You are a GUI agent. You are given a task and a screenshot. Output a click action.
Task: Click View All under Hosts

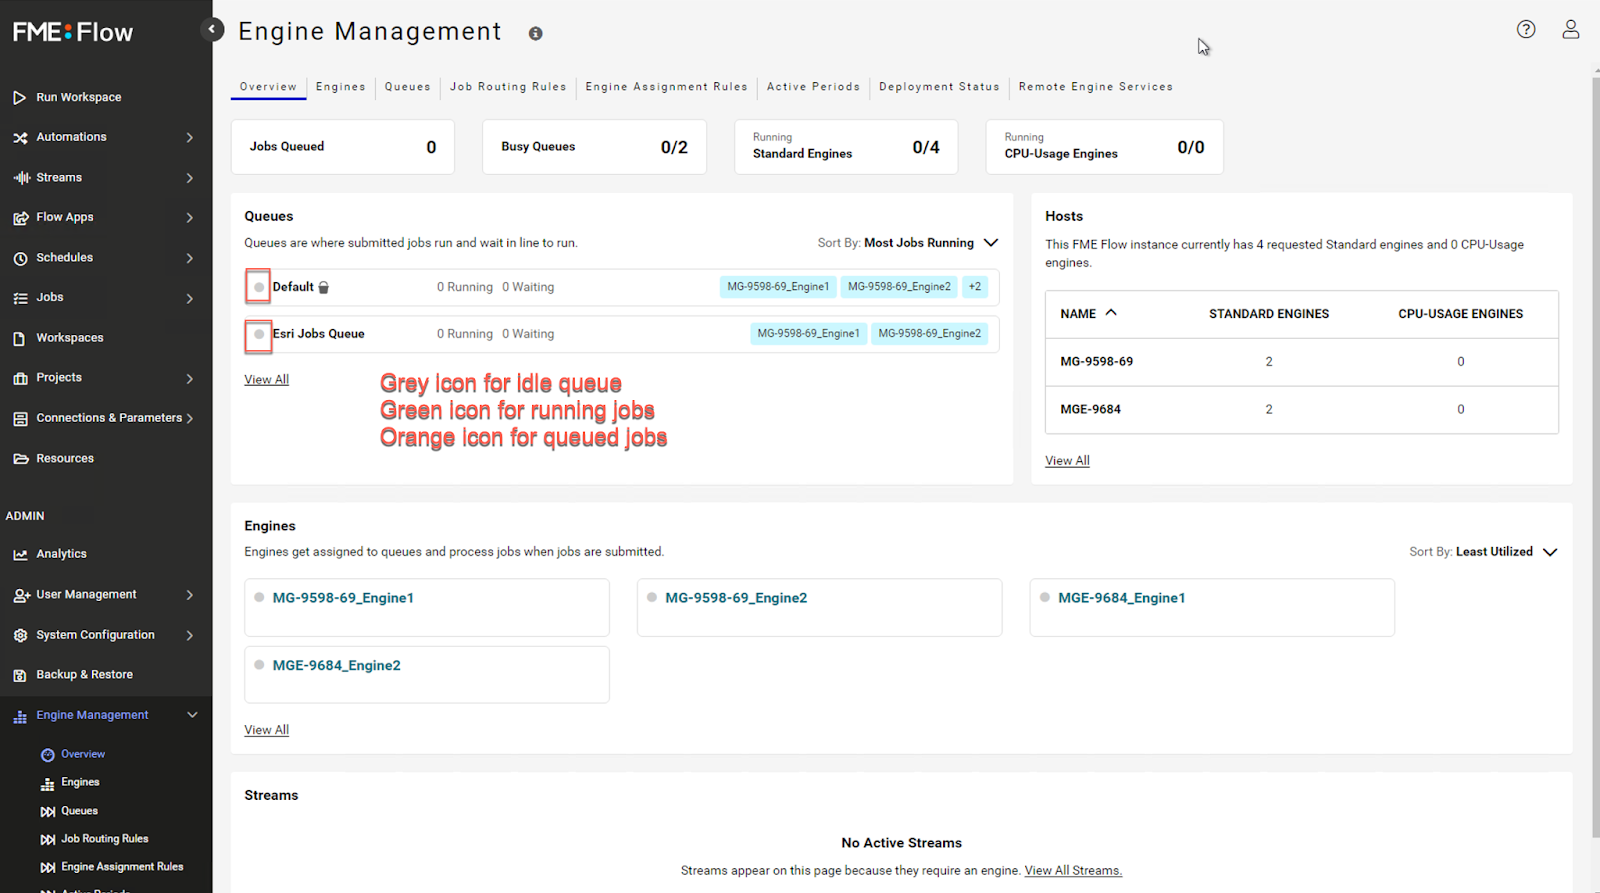(1067, 461)
